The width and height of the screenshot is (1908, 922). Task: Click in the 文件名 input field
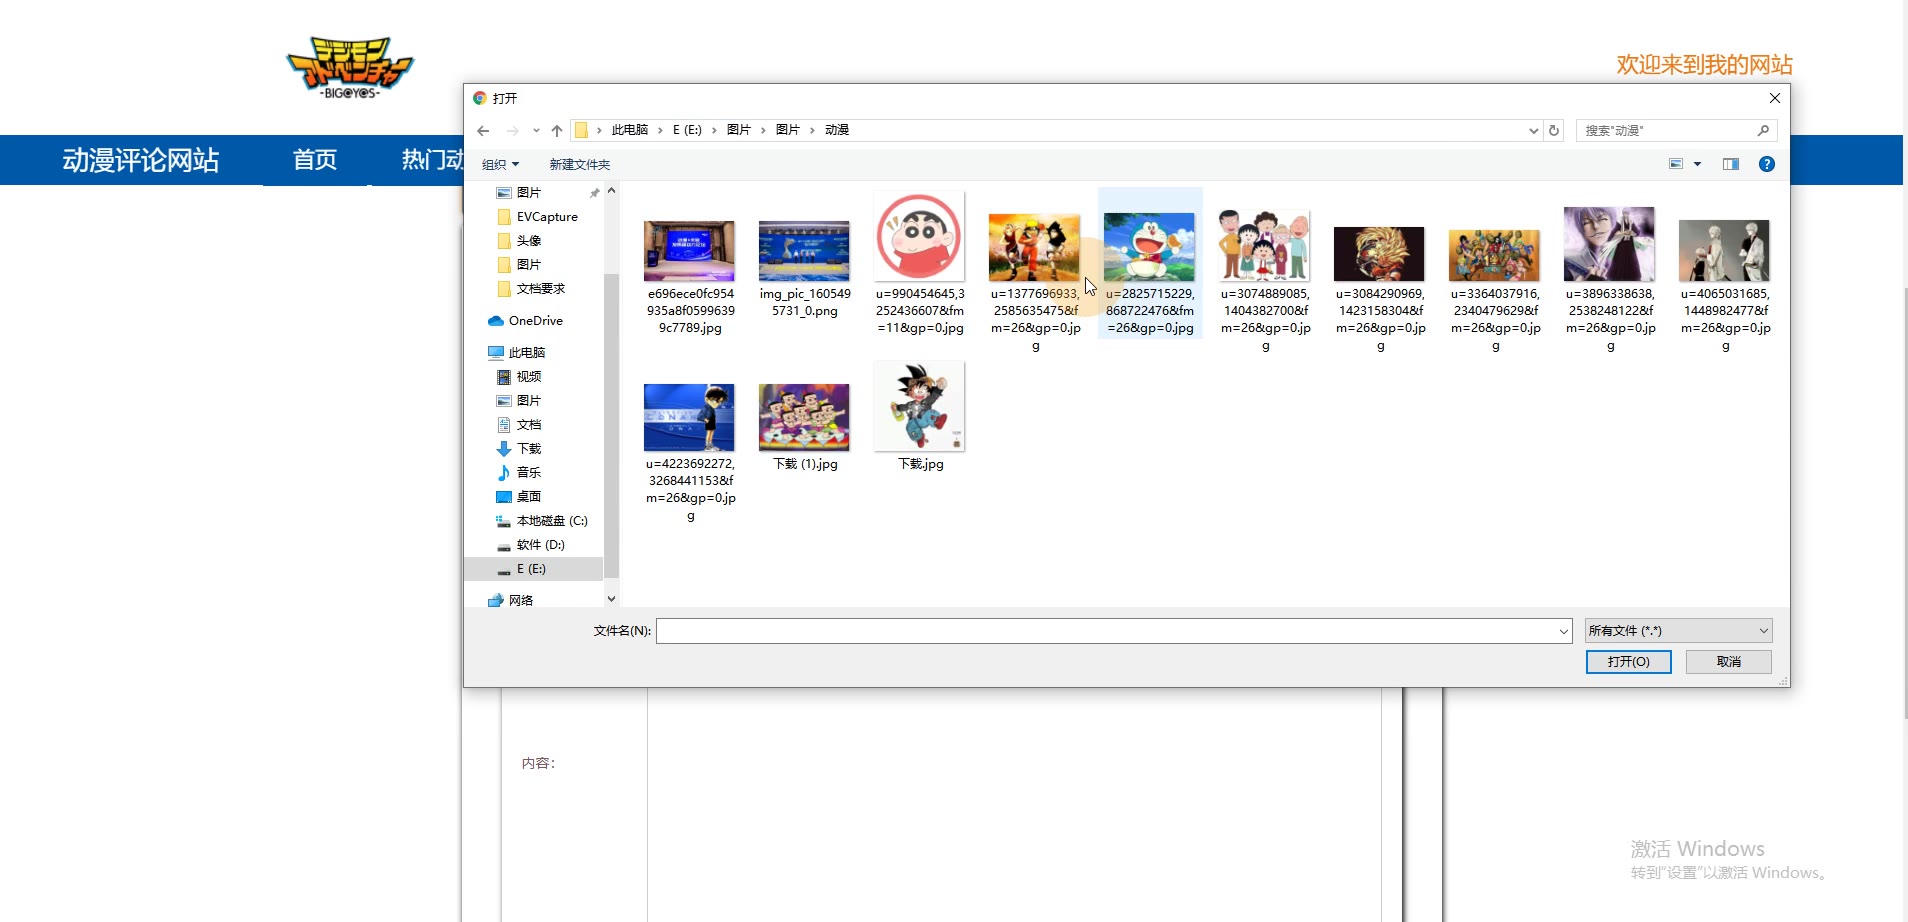pos(1106,631)
